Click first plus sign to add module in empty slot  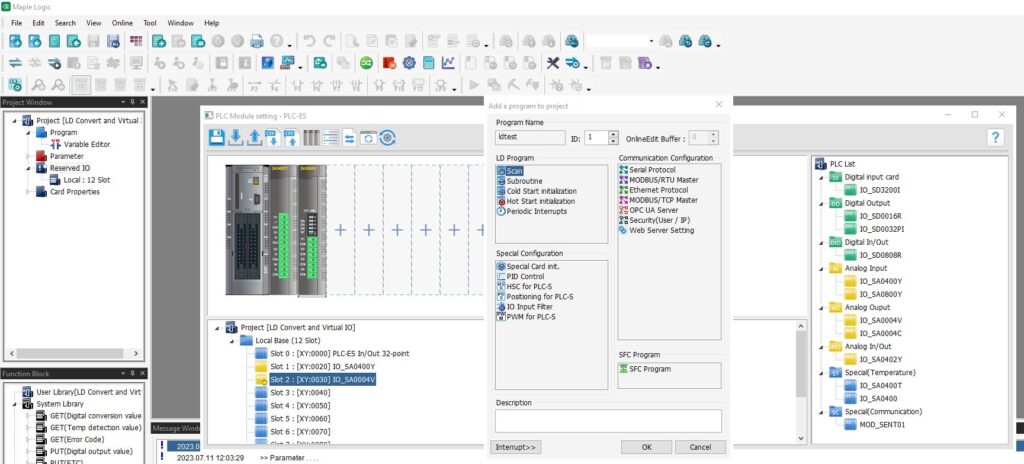pos(340,229)
